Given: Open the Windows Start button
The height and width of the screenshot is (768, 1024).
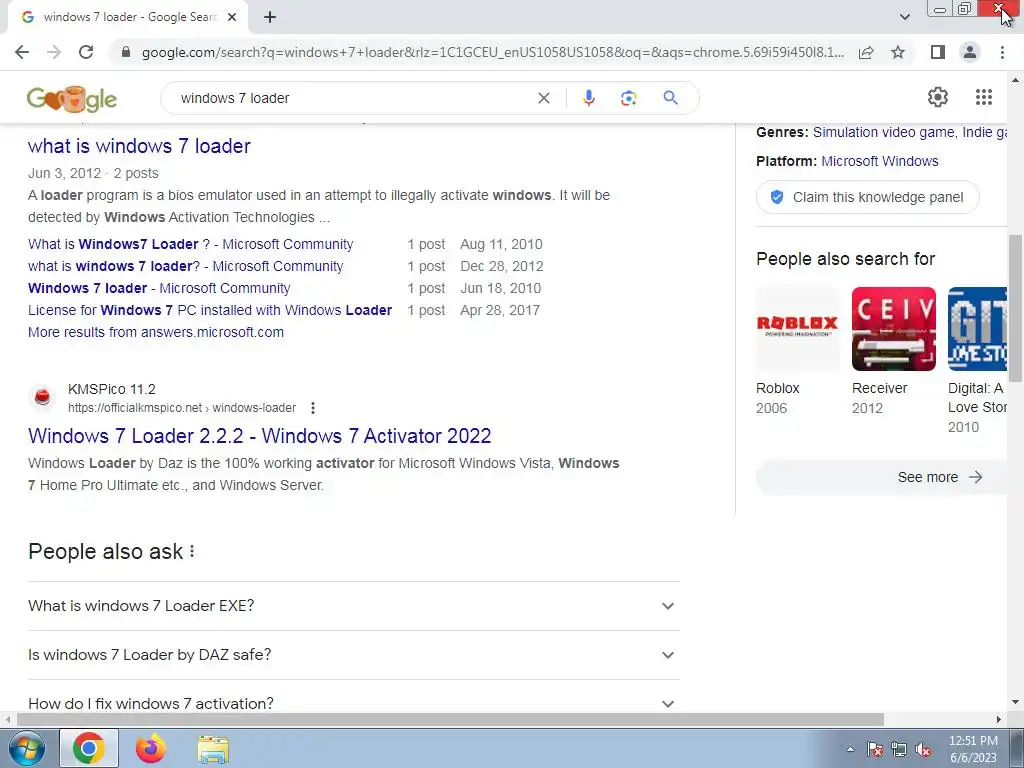Looking at the screenshot, I should pyautogui.click(x=27, y=748).
